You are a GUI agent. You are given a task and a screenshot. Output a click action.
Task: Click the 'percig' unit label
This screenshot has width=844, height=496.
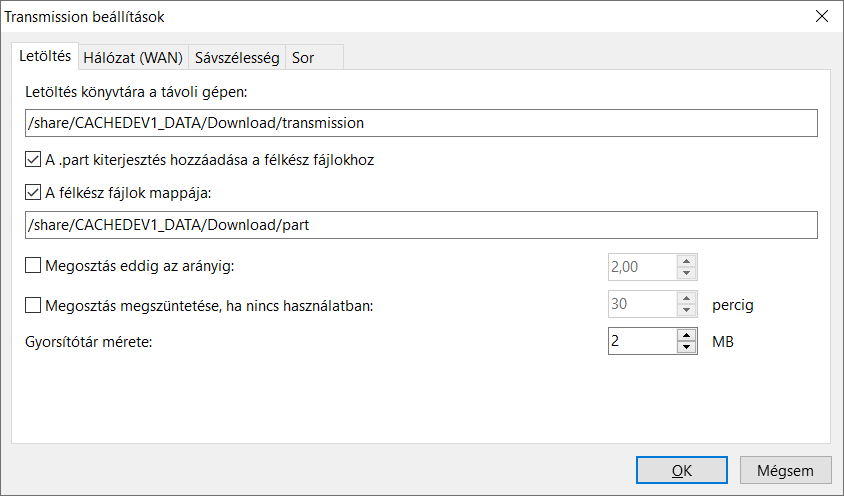point(733,305)
